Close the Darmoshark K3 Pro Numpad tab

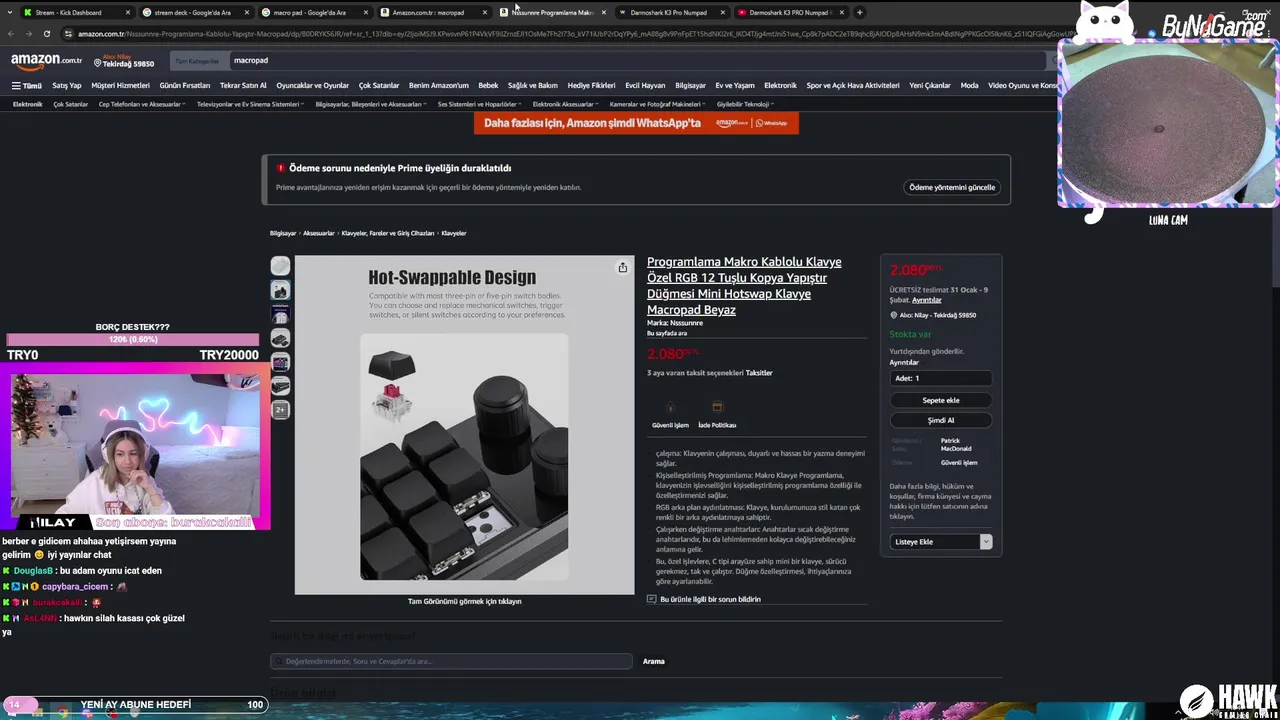click(722, 12)
